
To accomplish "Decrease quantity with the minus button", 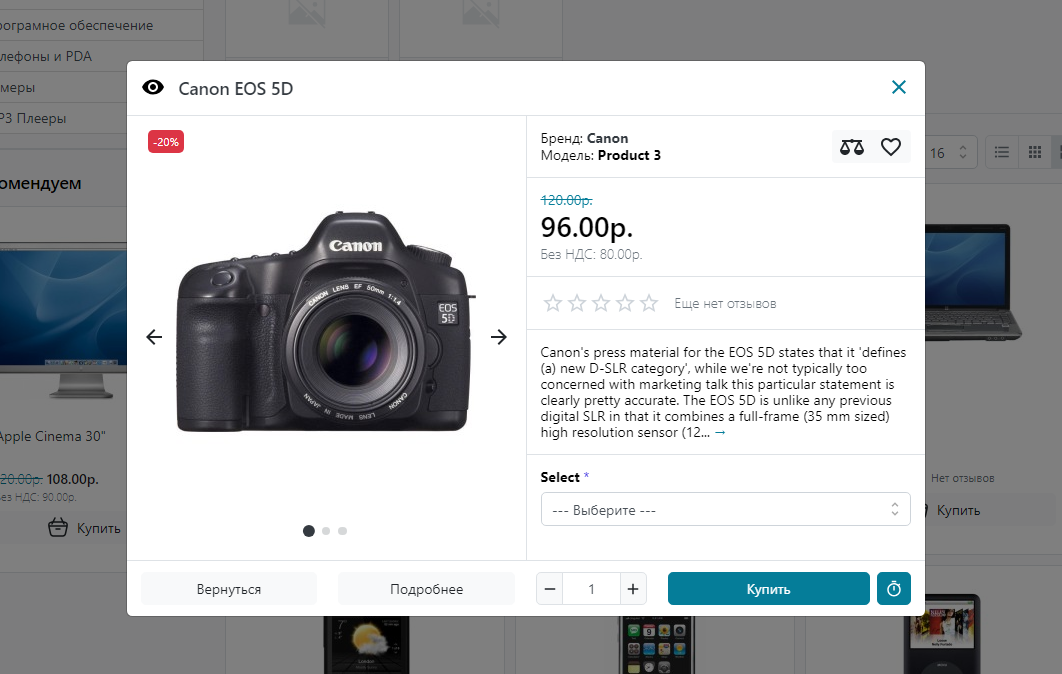I will click(x=550, y=589).
